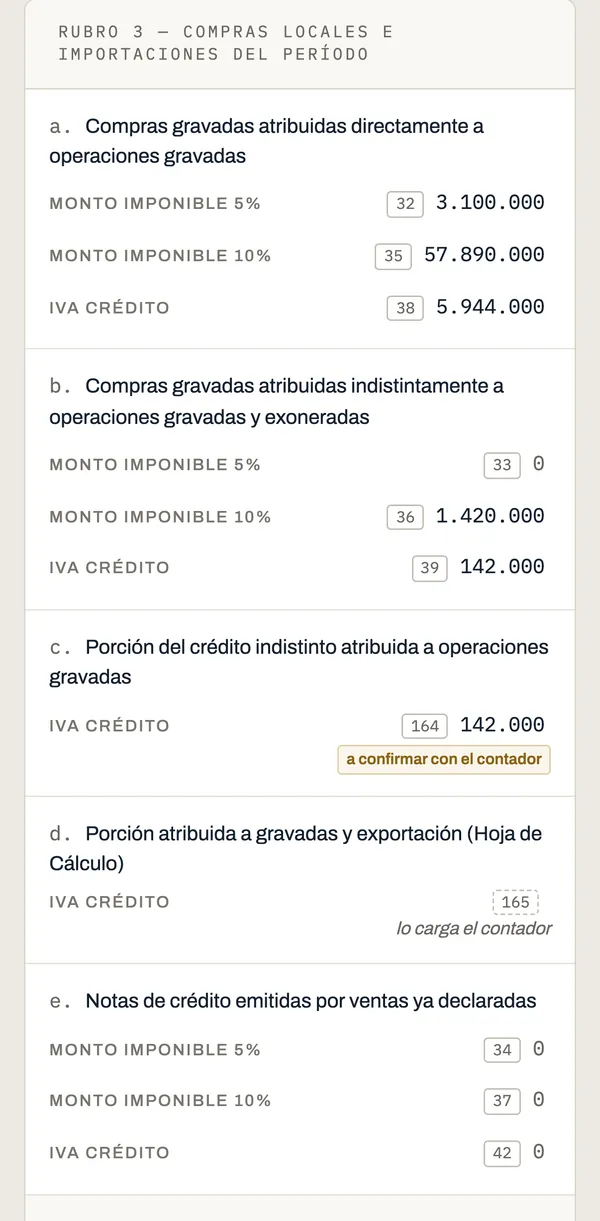Select section d 'Hoja de Cálculo' heading
This screenshot has height=1221, width=600.
[x=296, y=848]
